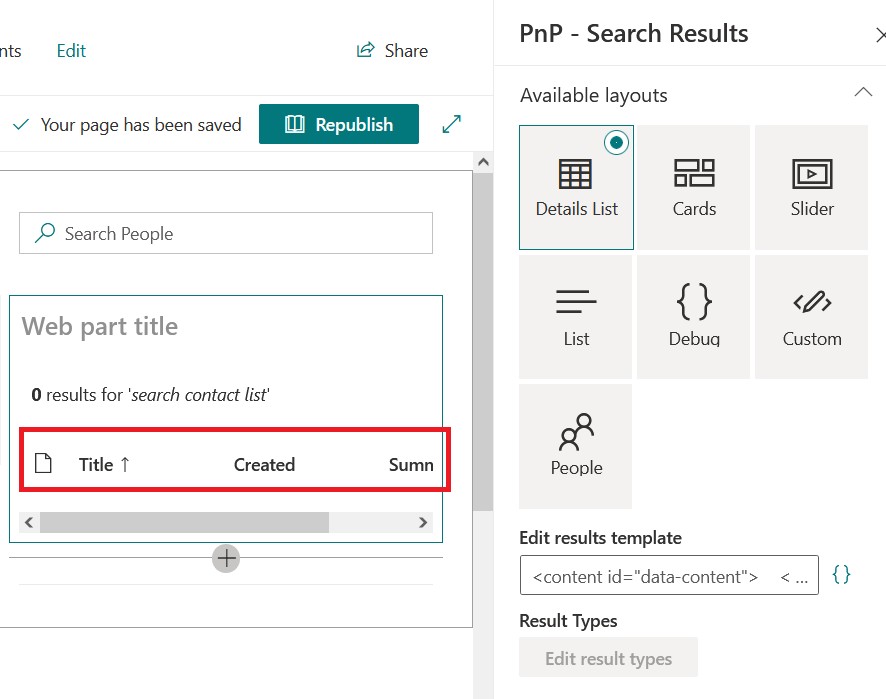Screen dimensions: 886x699
Task: Click the add section plus icon
Action: click(x=227, y=557)
